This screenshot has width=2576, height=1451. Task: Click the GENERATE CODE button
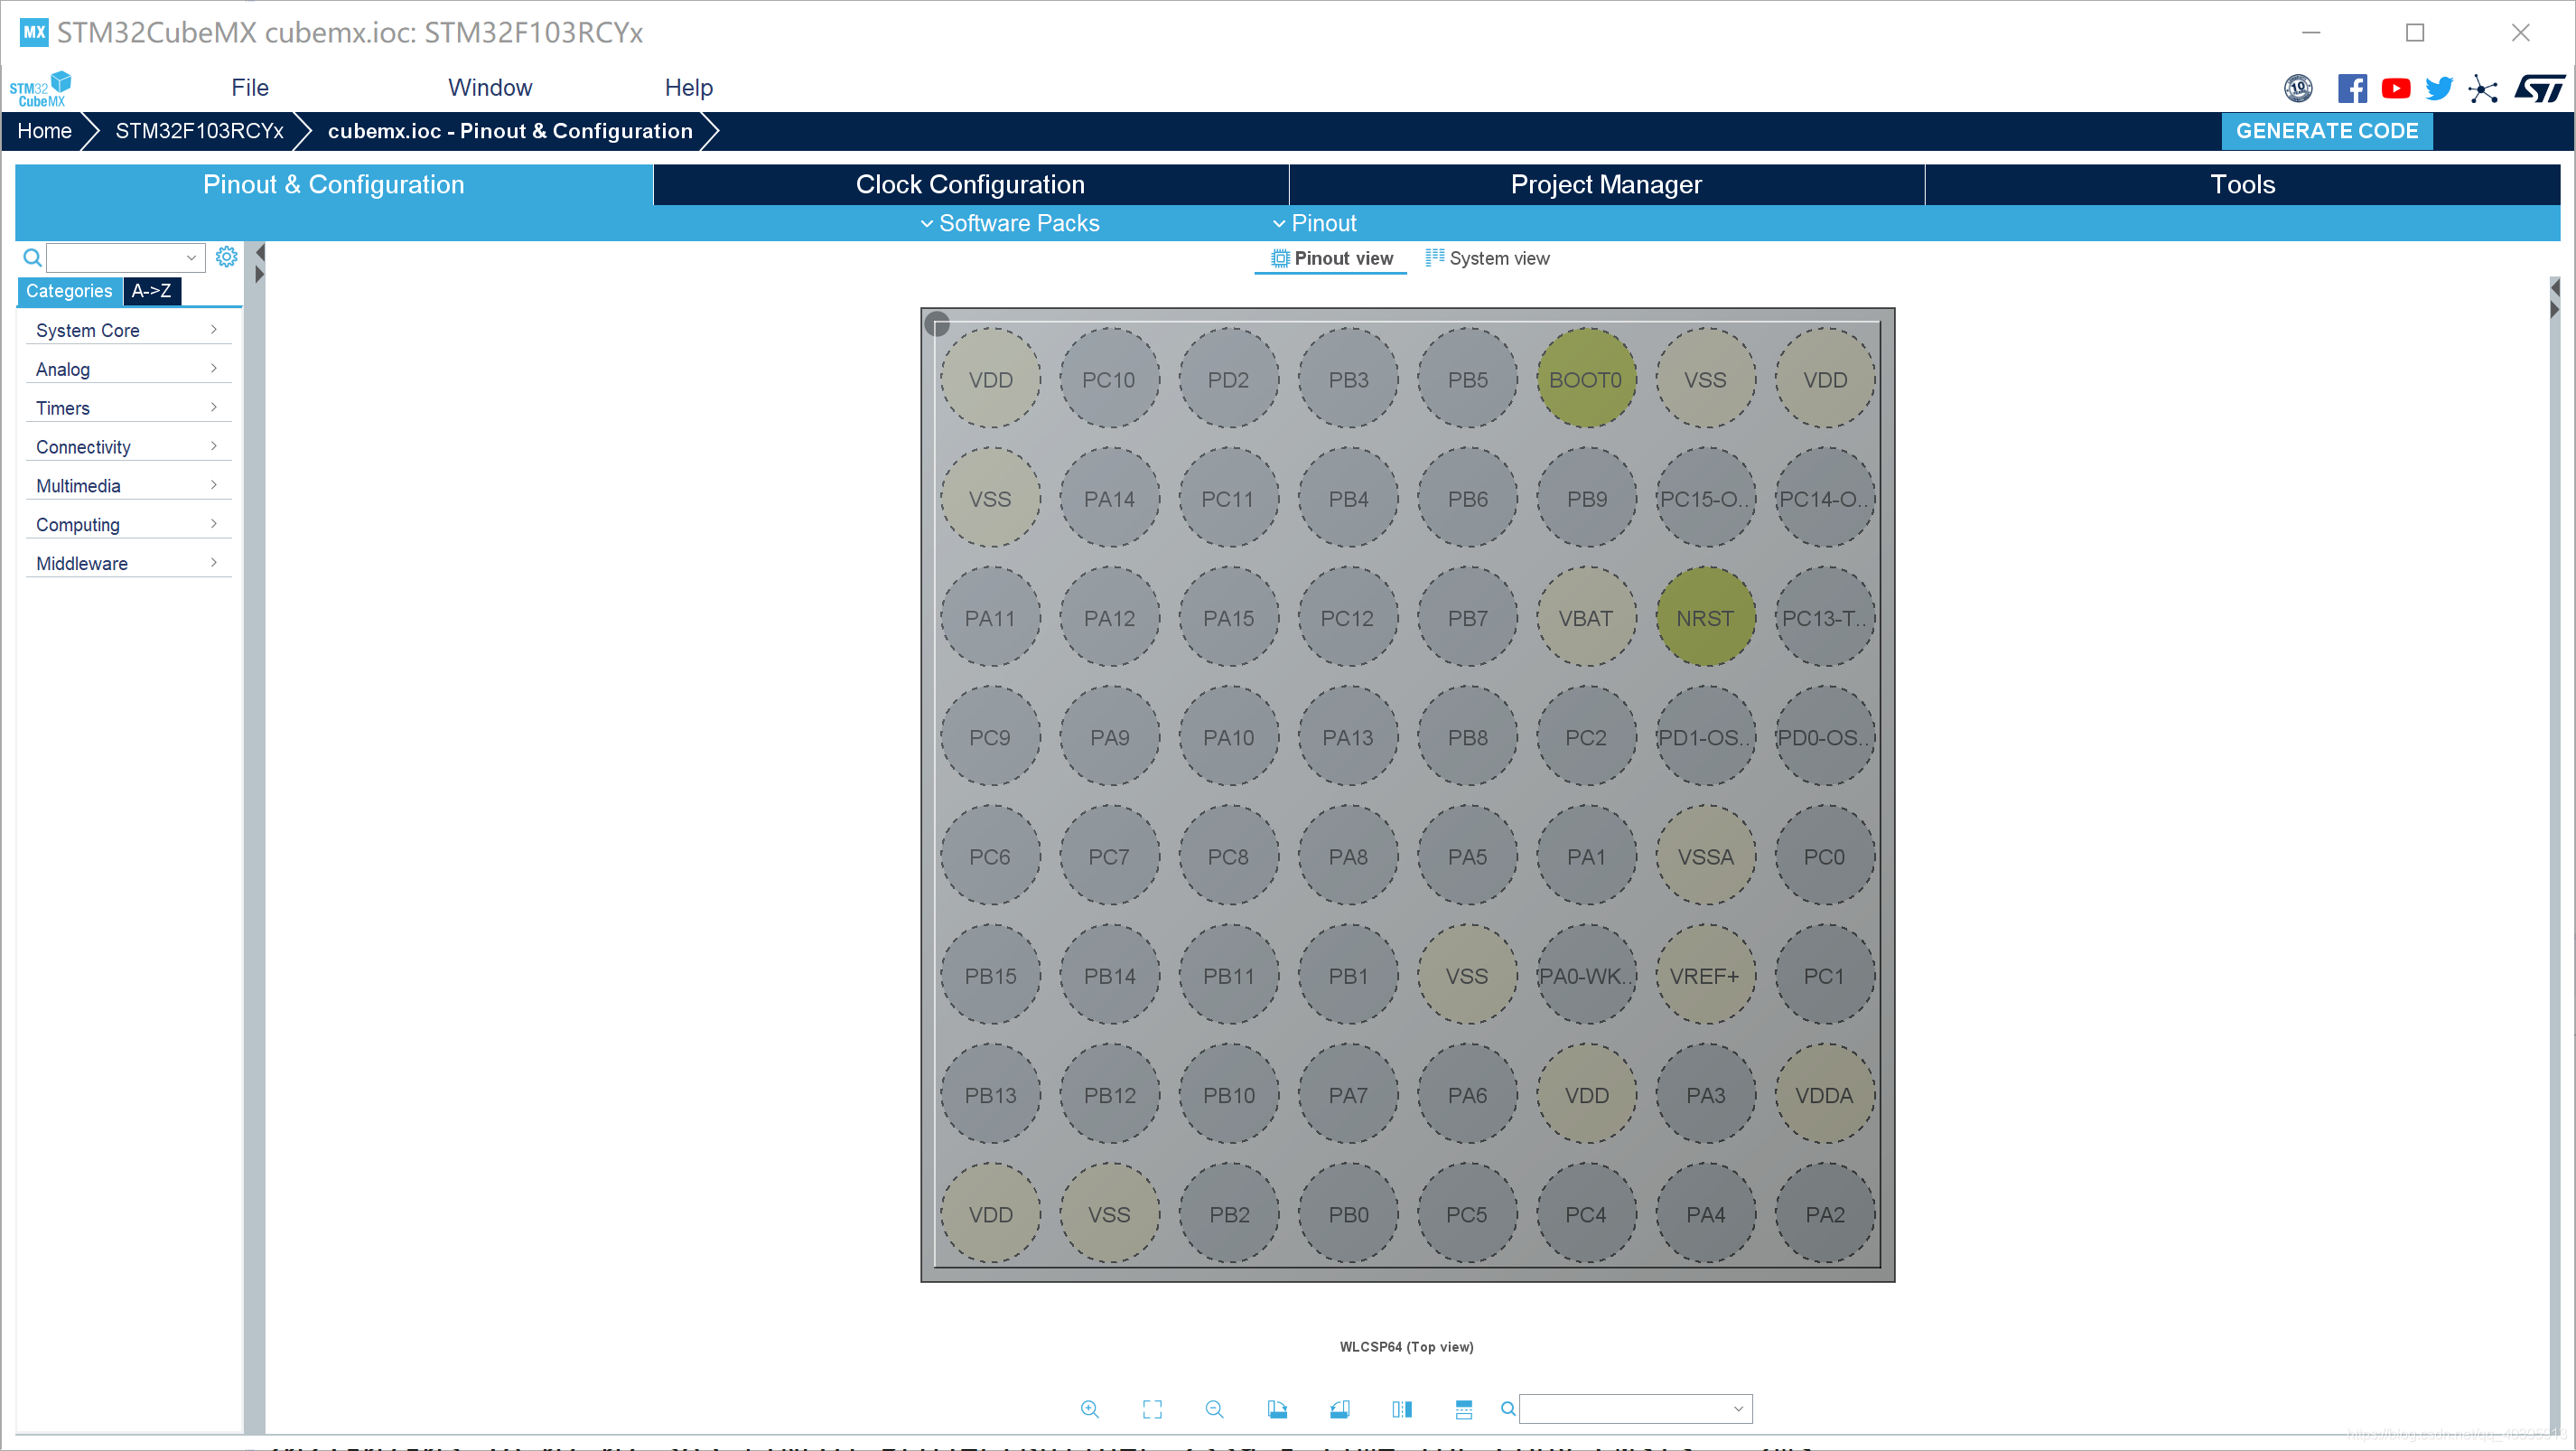click(x=2326, y=131)
